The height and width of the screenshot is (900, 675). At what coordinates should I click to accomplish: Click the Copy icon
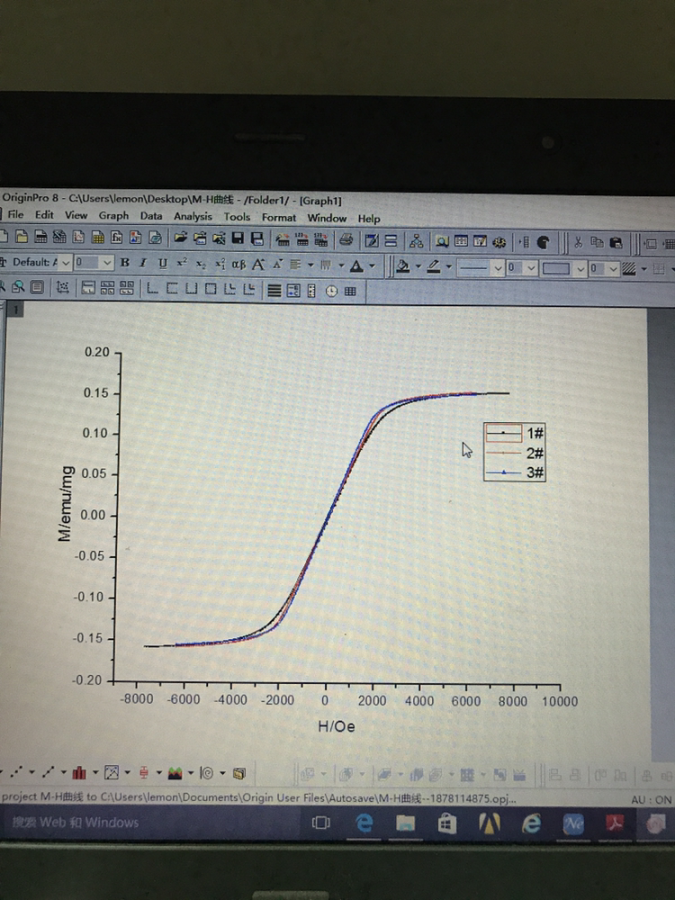click(x=597, y=243)
